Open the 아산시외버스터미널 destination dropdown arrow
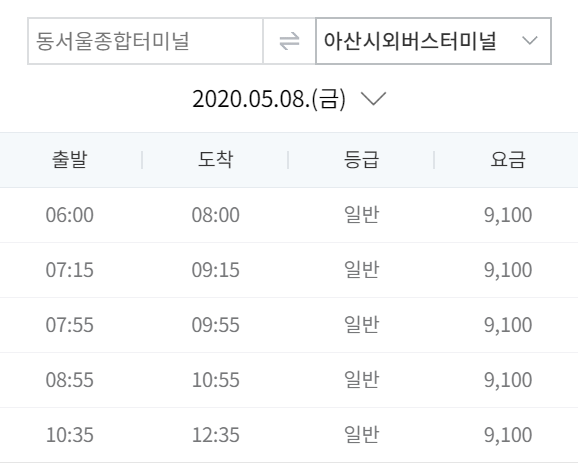Screen dimensions: 578x463 [x=530, y=41]
